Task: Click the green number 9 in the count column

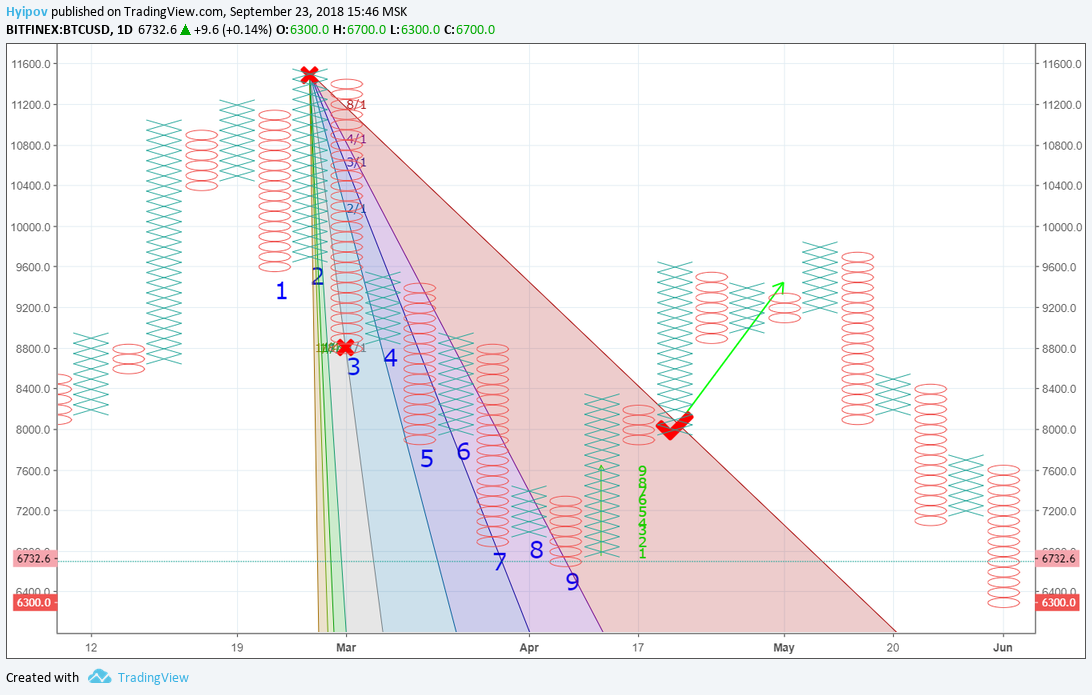Action: pos(642,472)
